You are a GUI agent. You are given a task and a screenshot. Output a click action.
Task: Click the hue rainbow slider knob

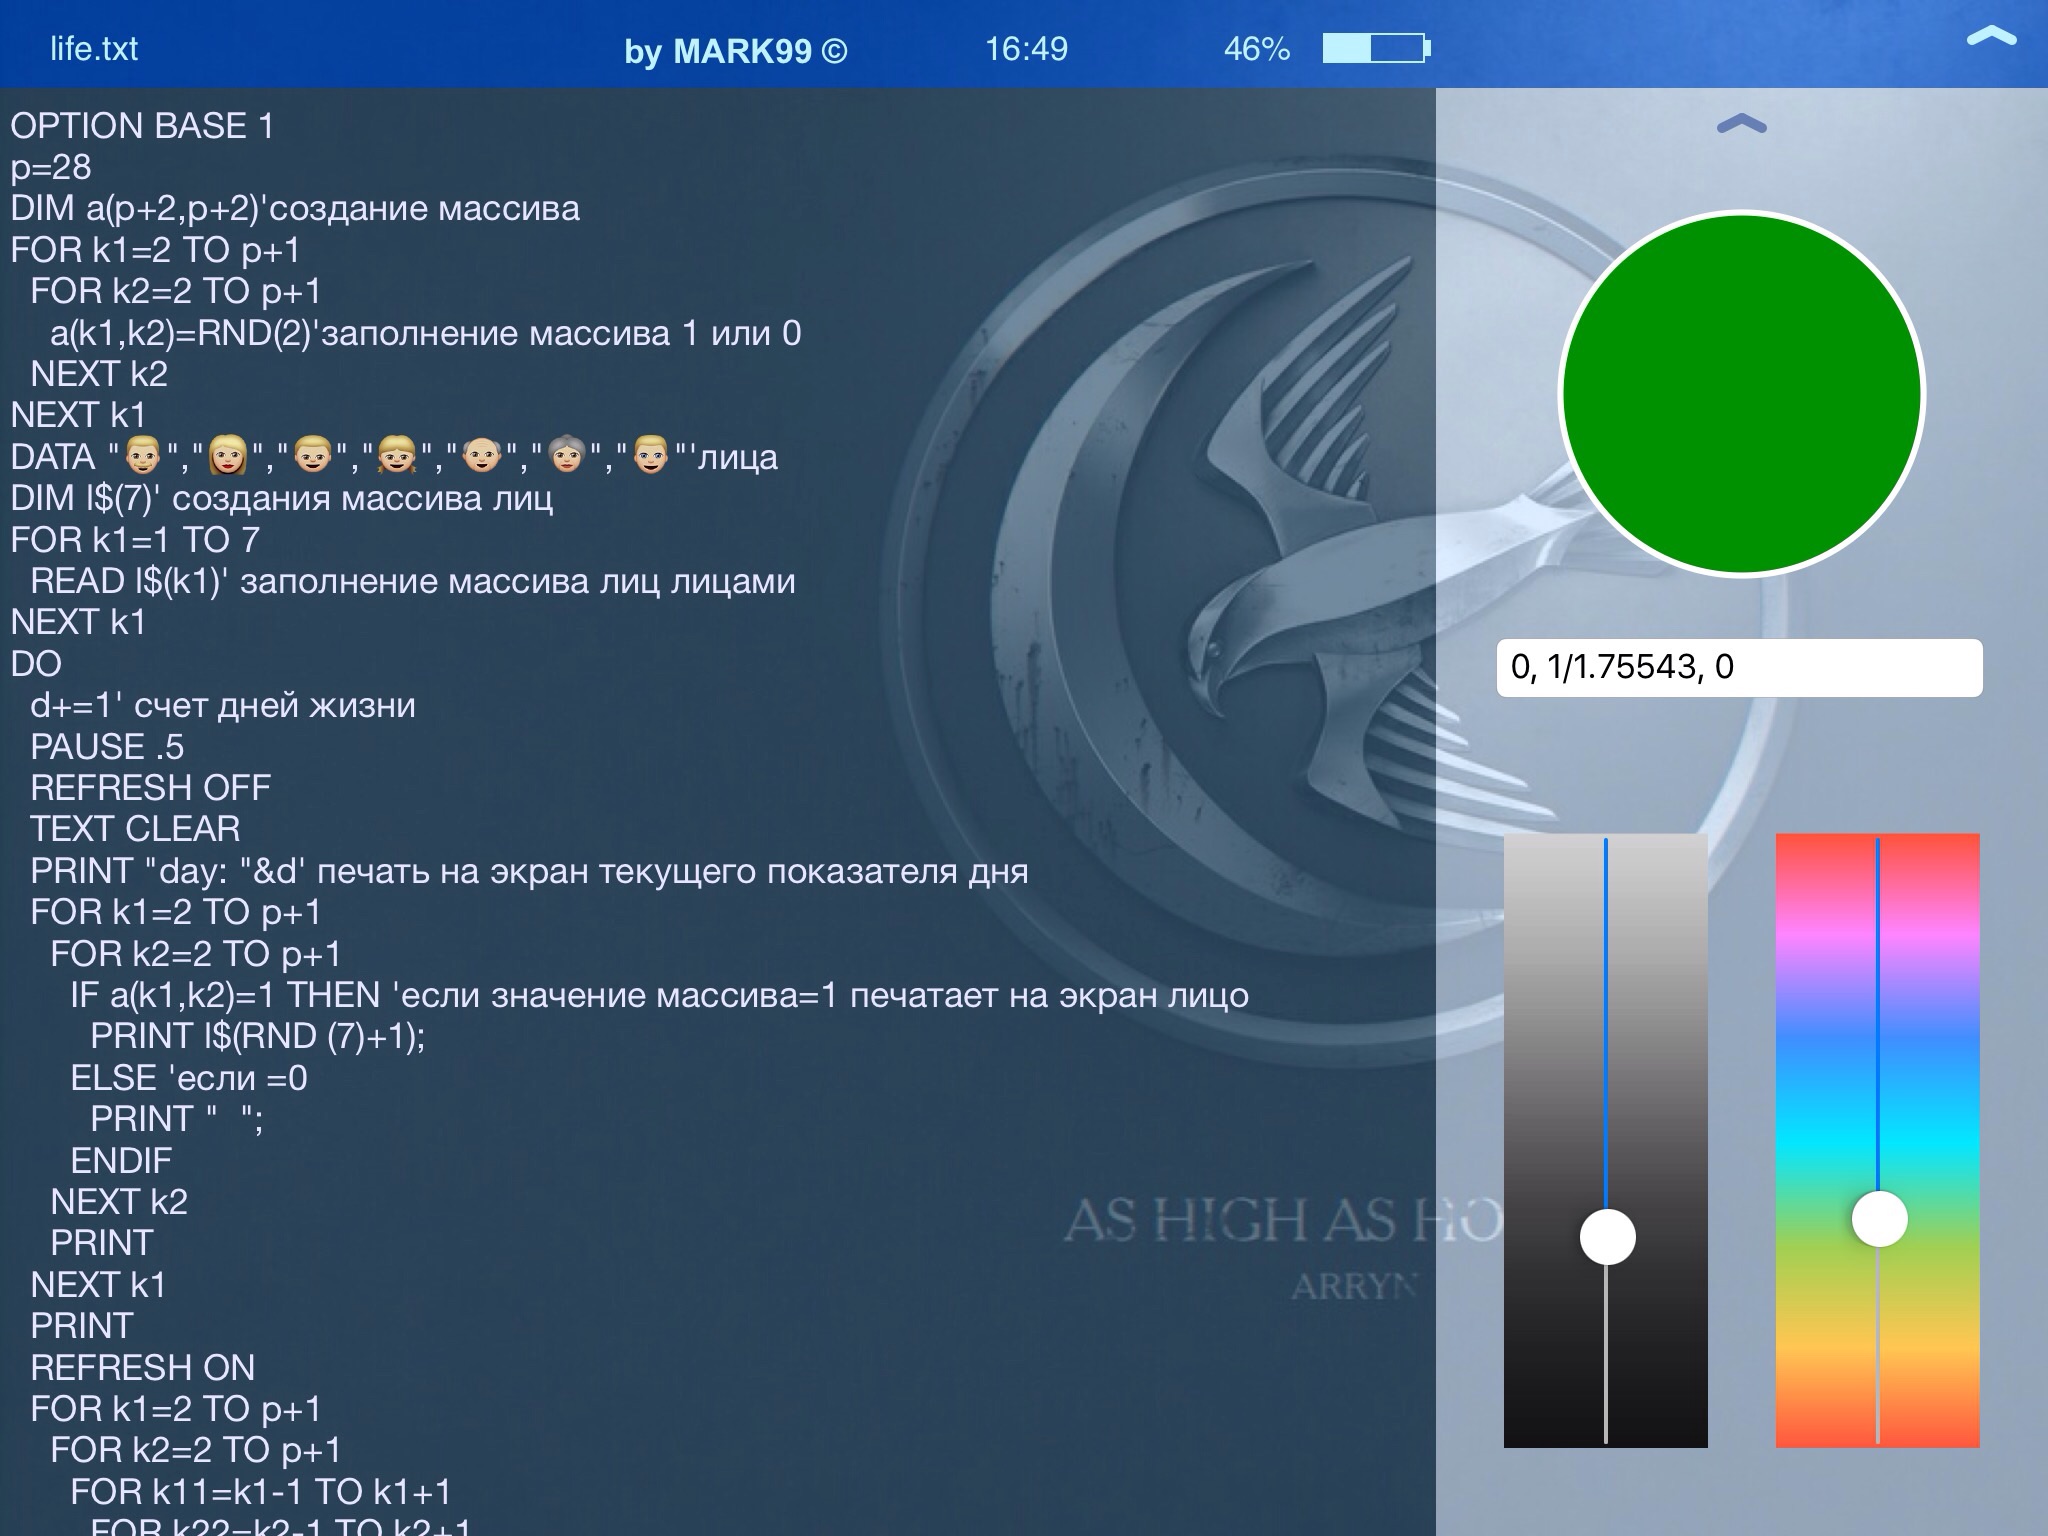coord(1879,1219)
